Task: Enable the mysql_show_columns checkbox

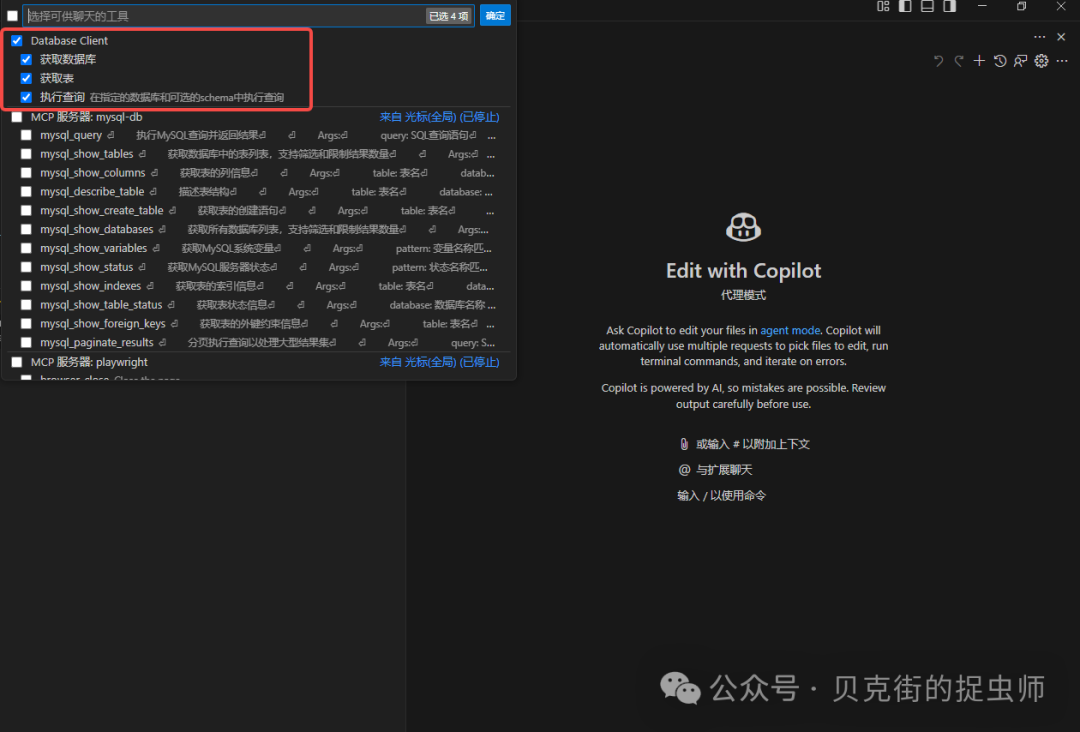Action: coord(26,173)
